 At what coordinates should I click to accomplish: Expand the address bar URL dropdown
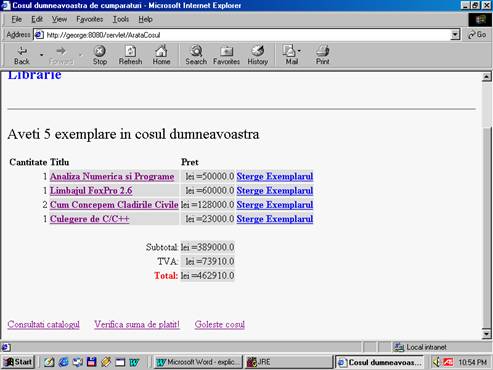tap(455, 35)
